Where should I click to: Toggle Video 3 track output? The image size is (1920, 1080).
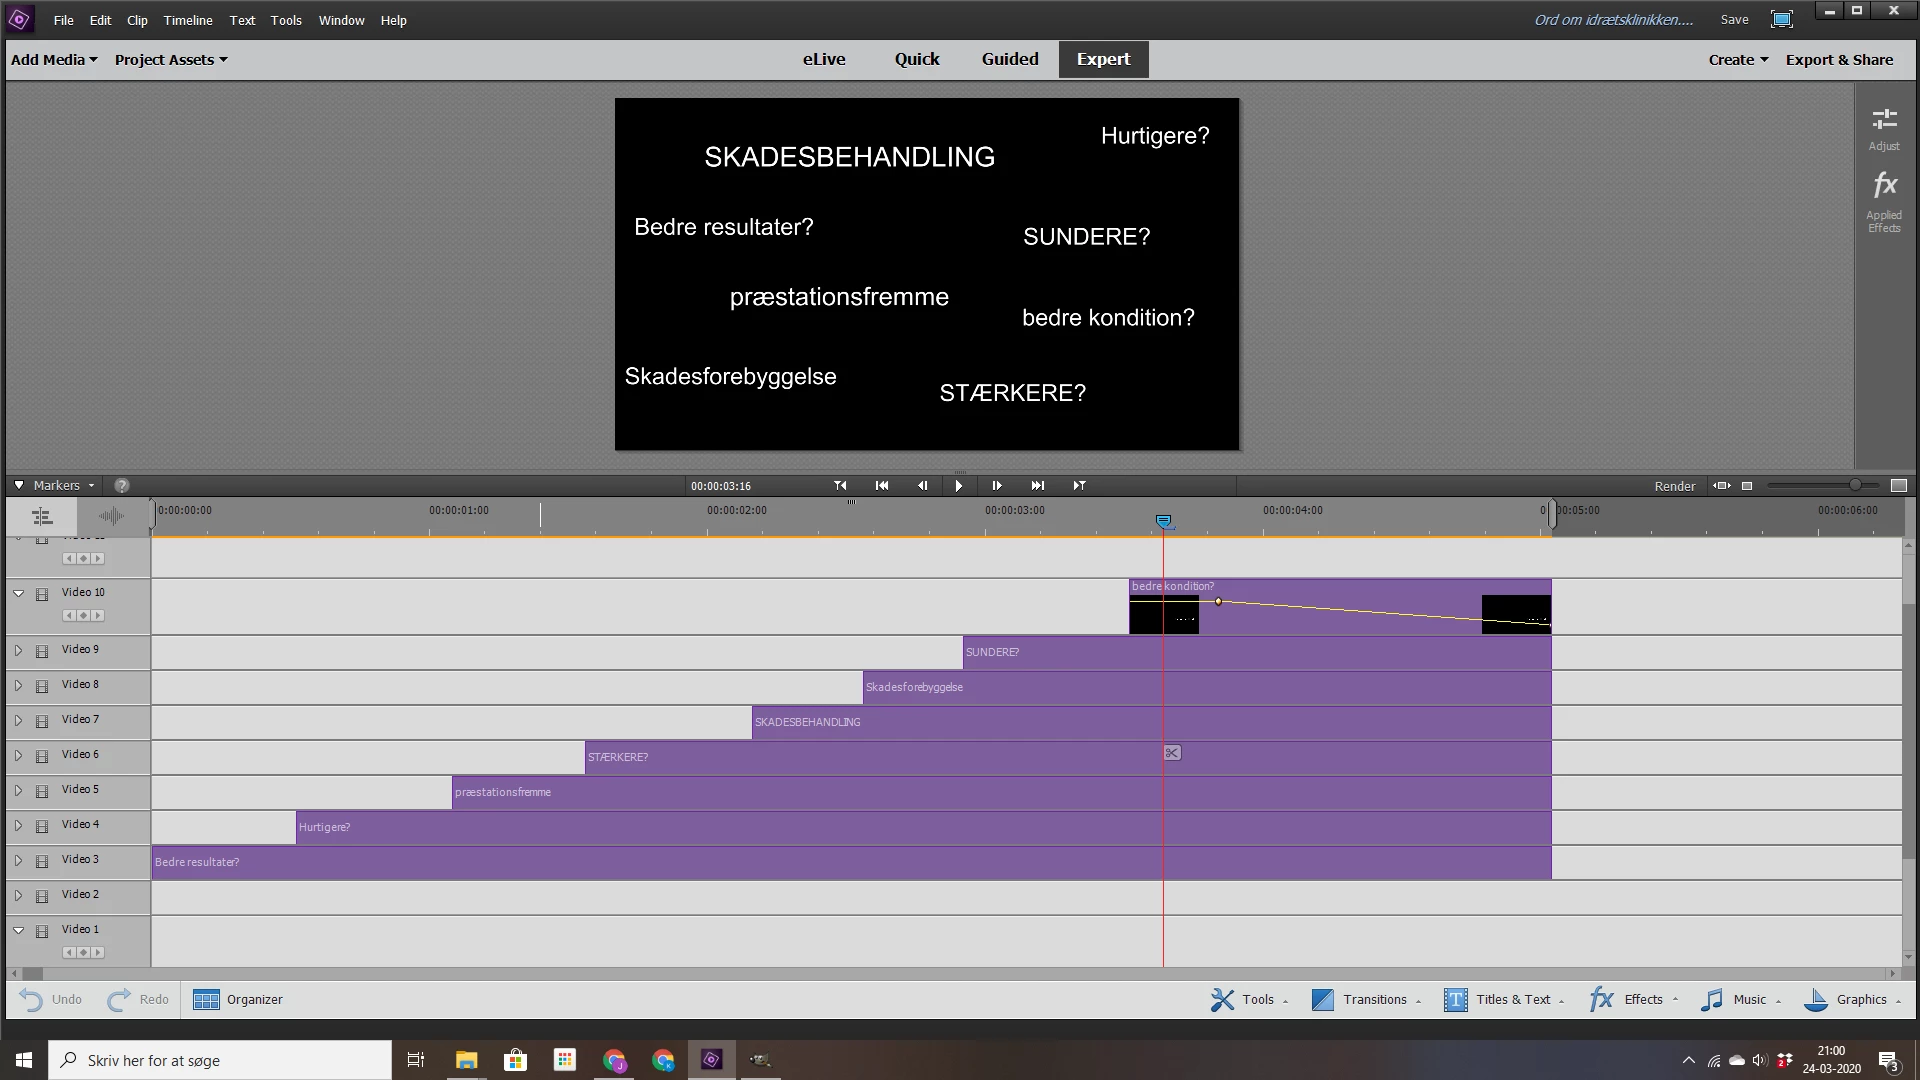tap(42, 861)
